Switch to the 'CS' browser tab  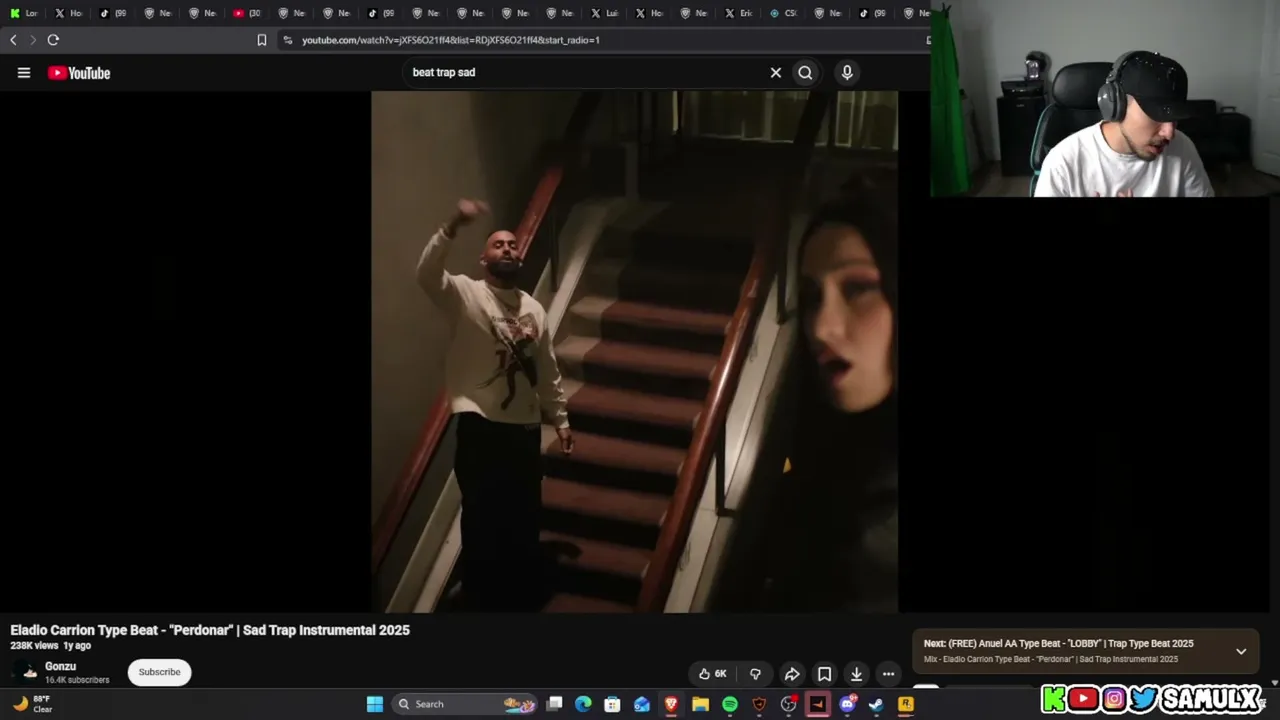click(782, 13)
